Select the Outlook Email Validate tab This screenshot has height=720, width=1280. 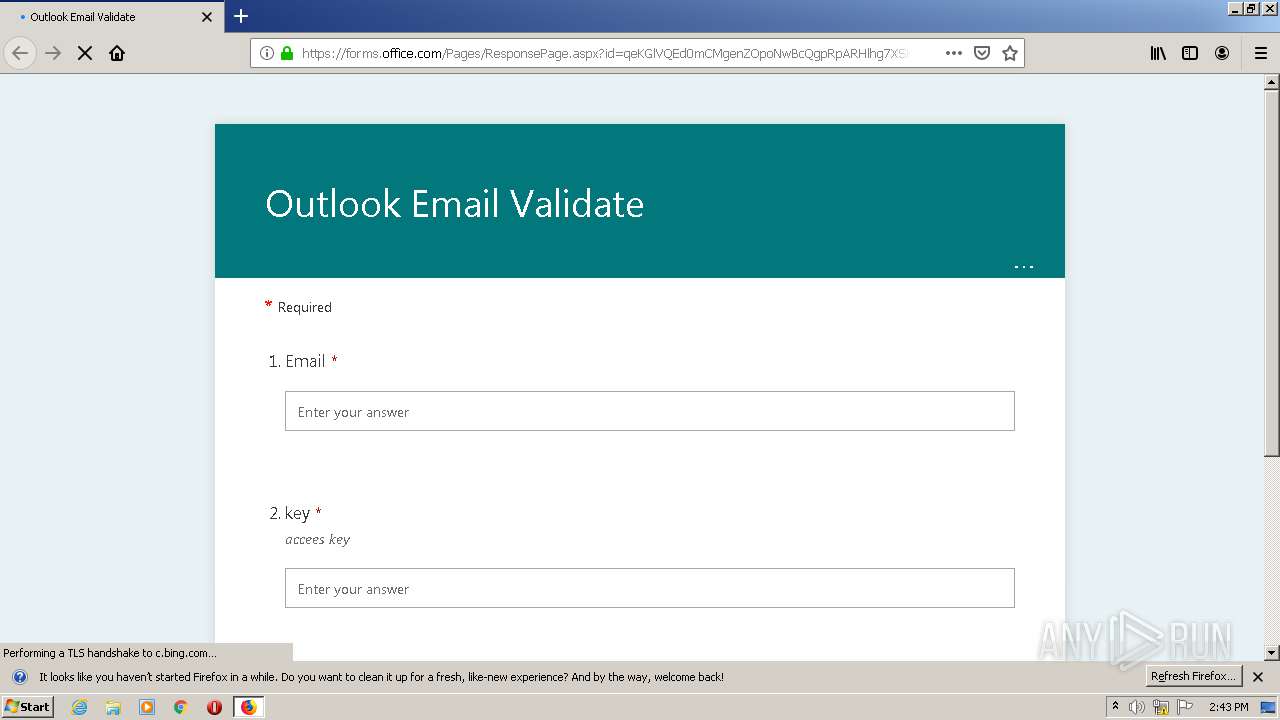pyautogui.click(x=112, y=17)
